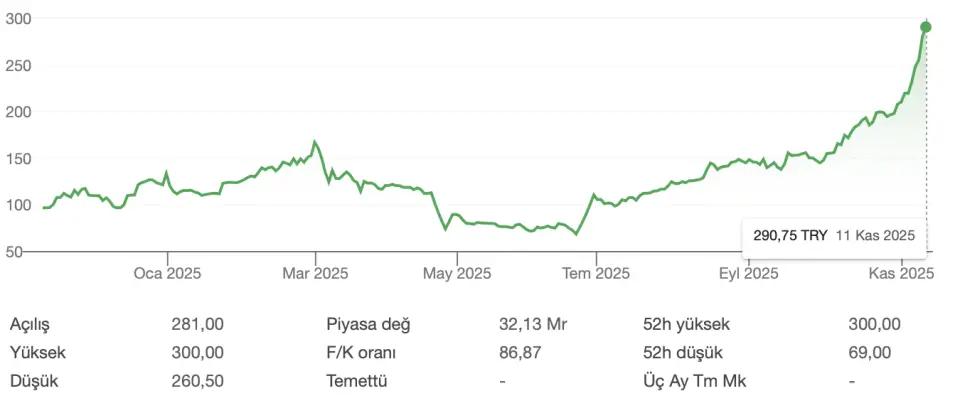Select the Oca 2025 axis label
Screen dimensions: 960x418
point(167,272)
